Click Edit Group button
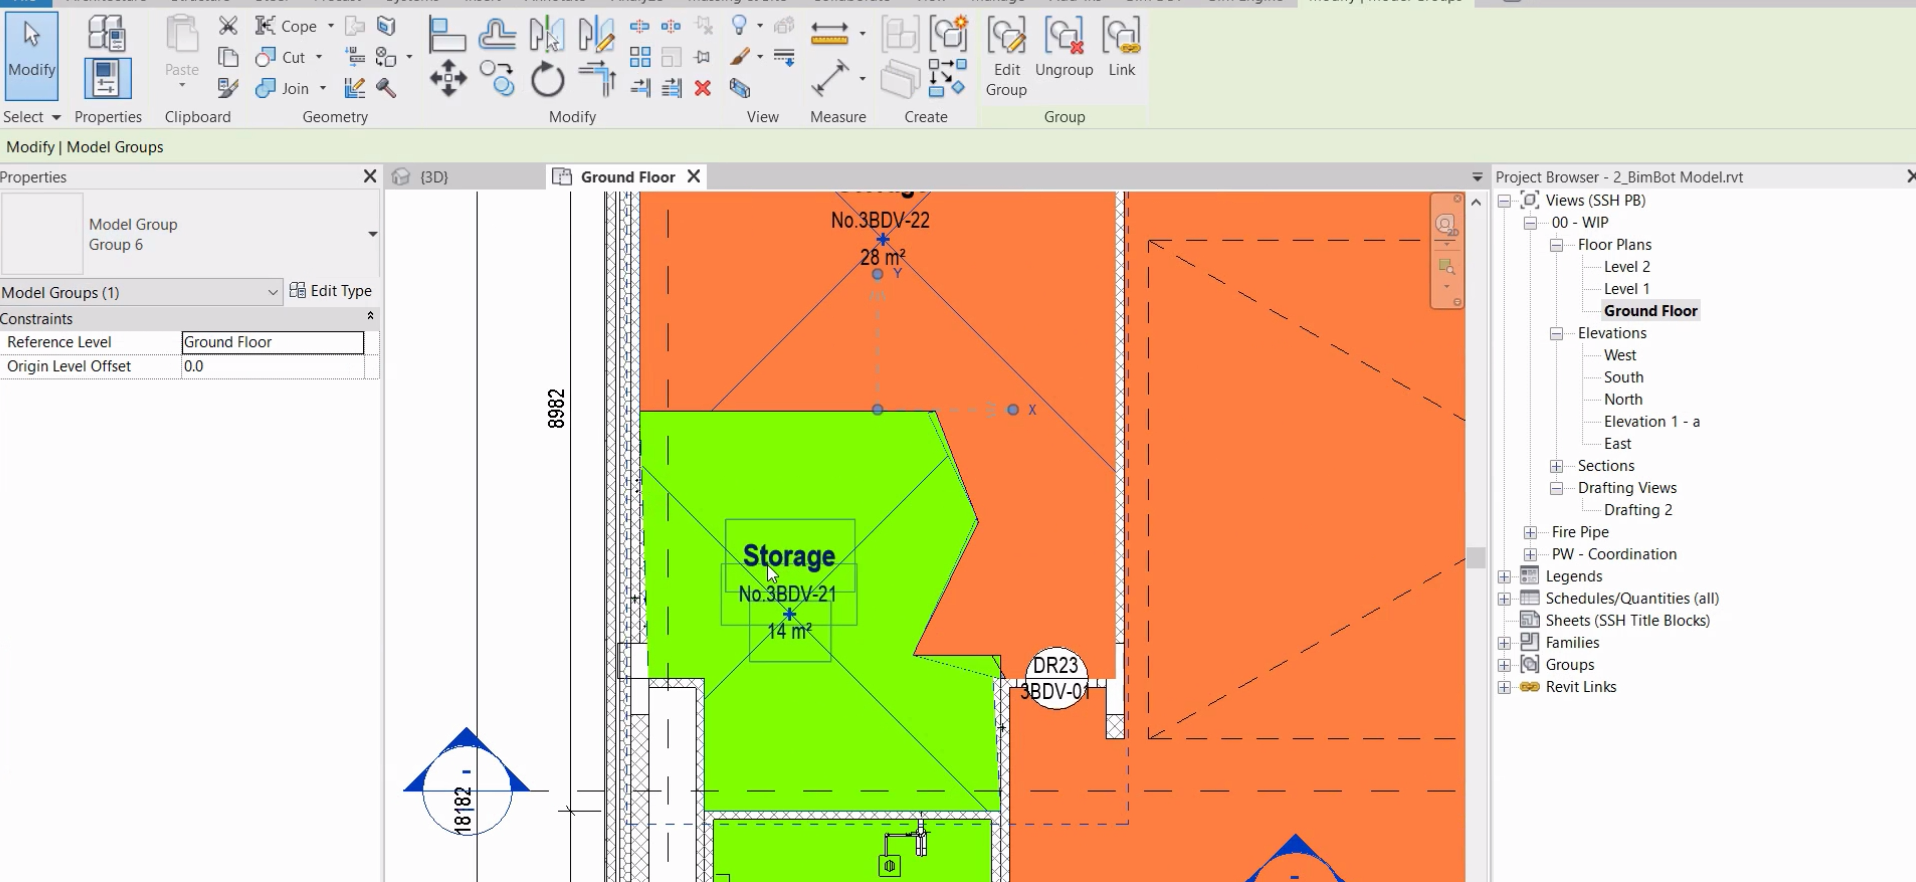The width and height of the screenshot is (1916, 882). coord(1007,57)
